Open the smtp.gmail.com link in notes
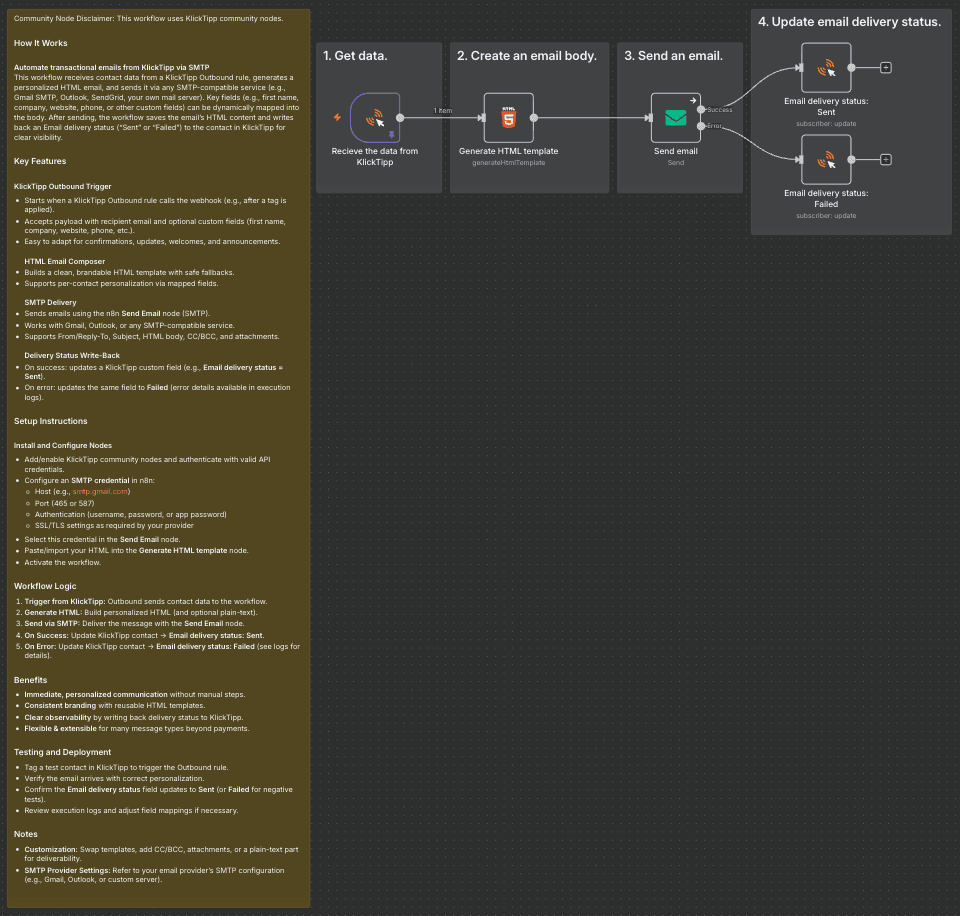 pos(102,492)
